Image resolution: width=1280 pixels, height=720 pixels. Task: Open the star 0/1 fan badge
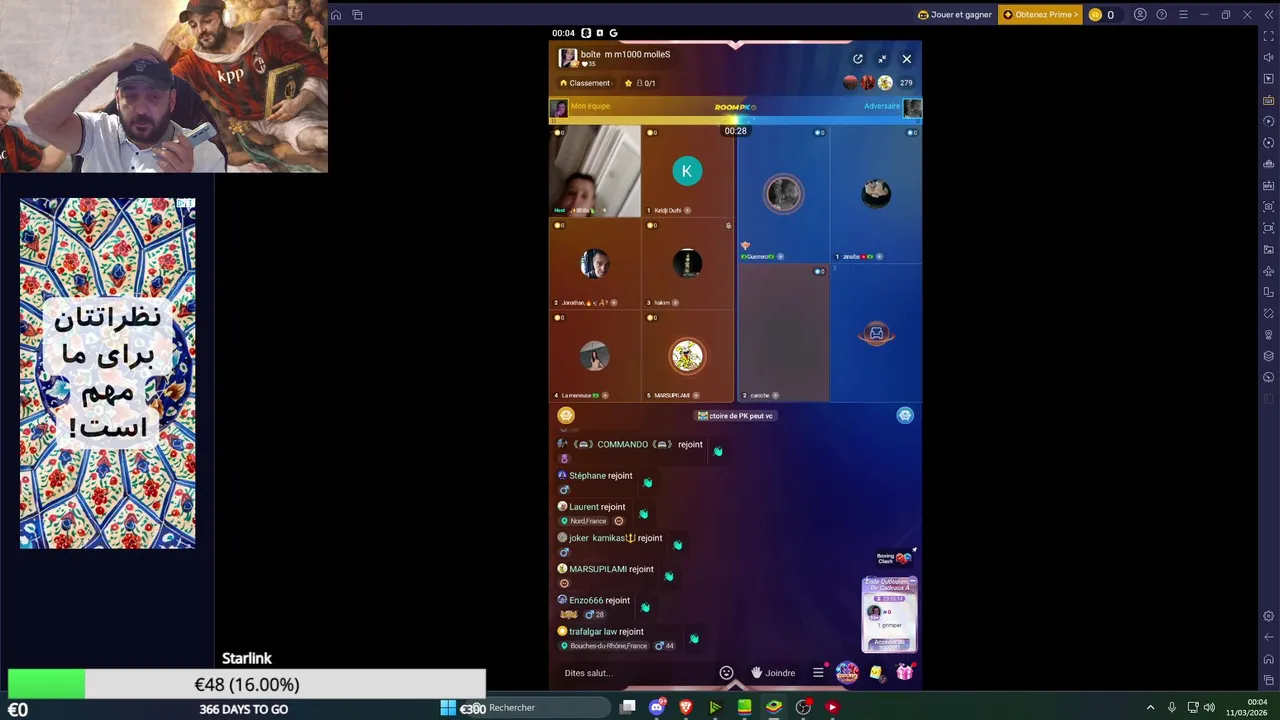(640, 83)
